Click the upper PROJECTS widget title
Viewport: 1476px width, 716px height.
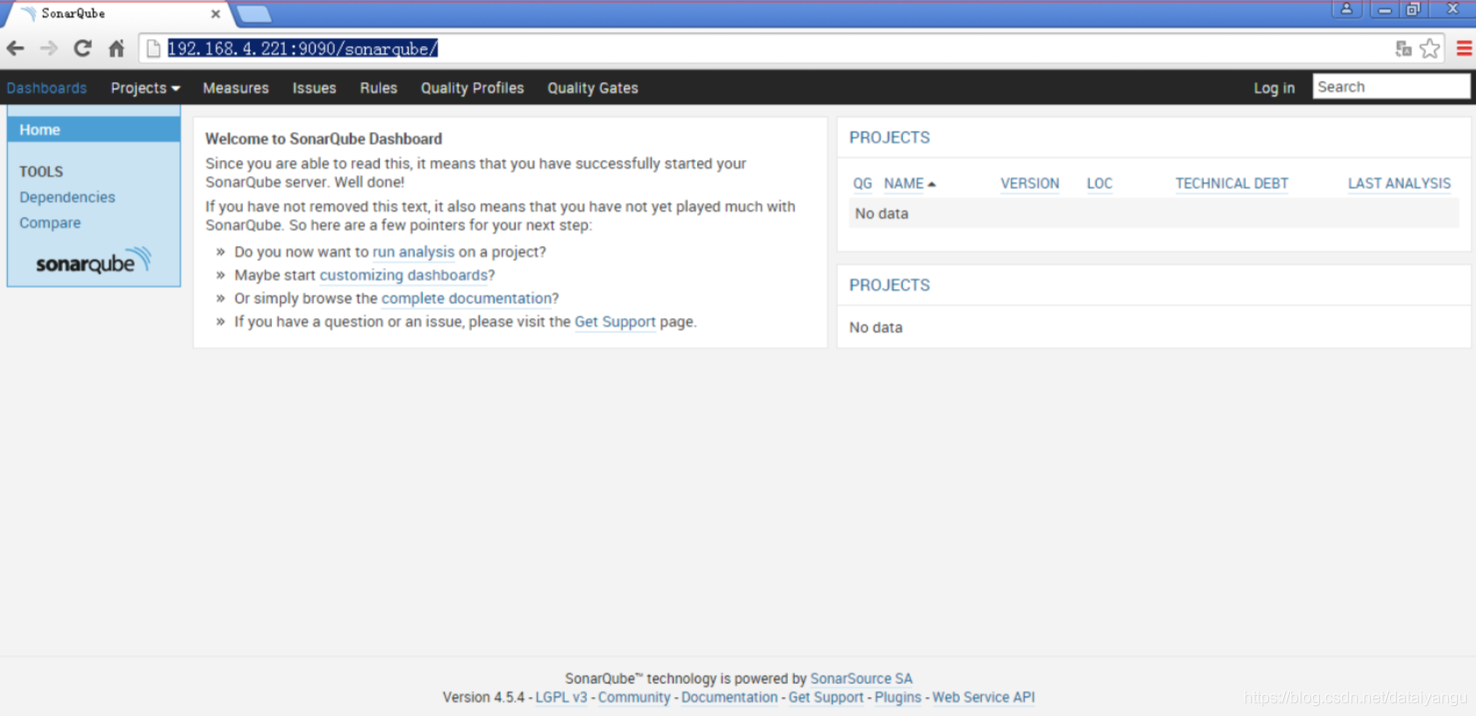[x=889, y=138]
